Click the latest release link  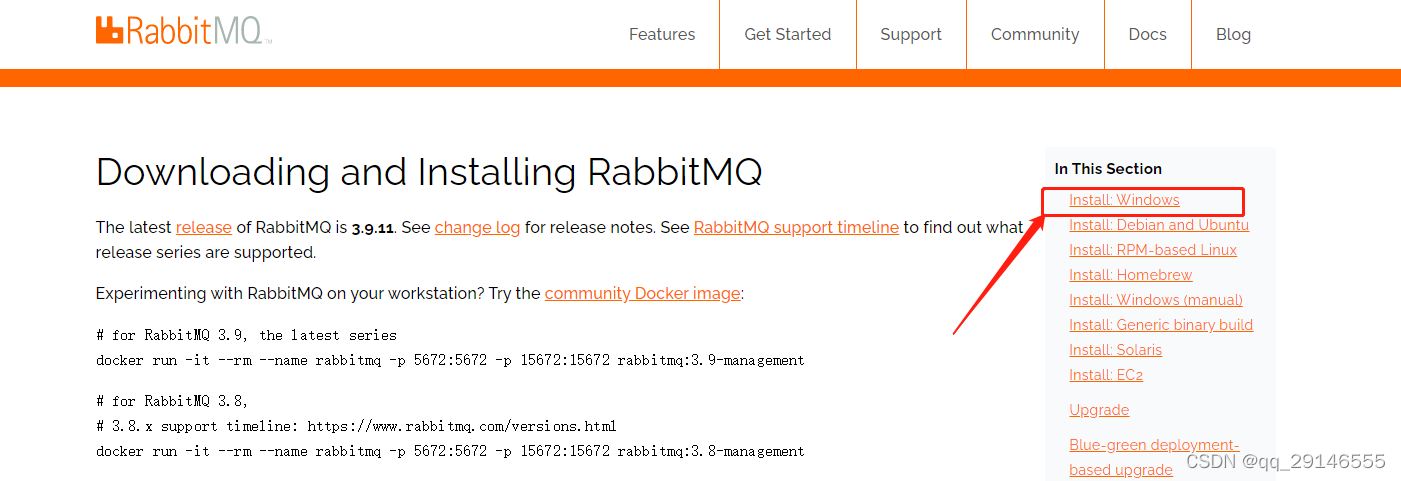pyautogui.click(x=204, y=227)
